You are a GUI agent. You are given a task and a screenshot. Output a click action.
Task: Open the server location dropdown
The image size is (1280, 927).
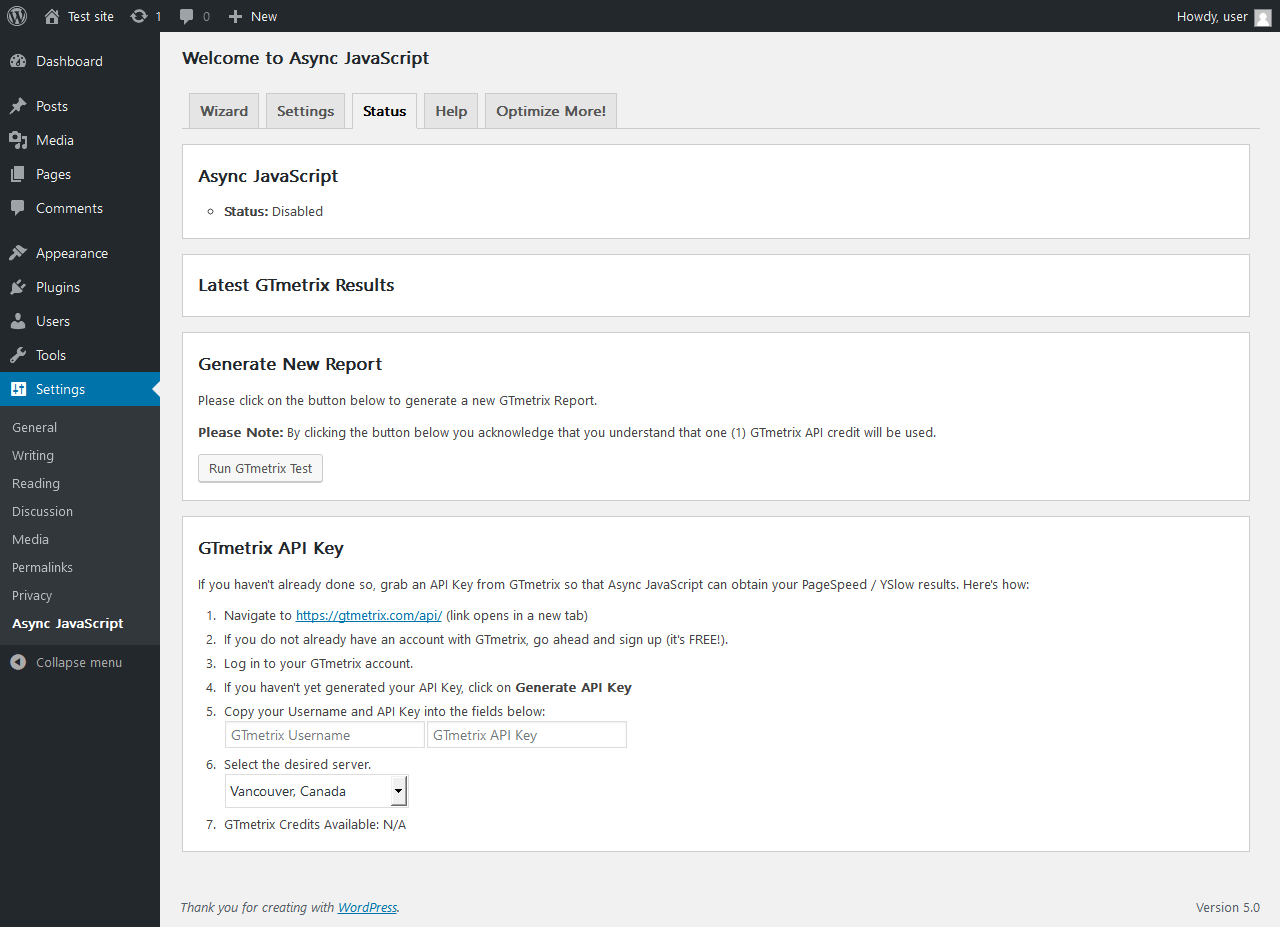coord(316,791)
